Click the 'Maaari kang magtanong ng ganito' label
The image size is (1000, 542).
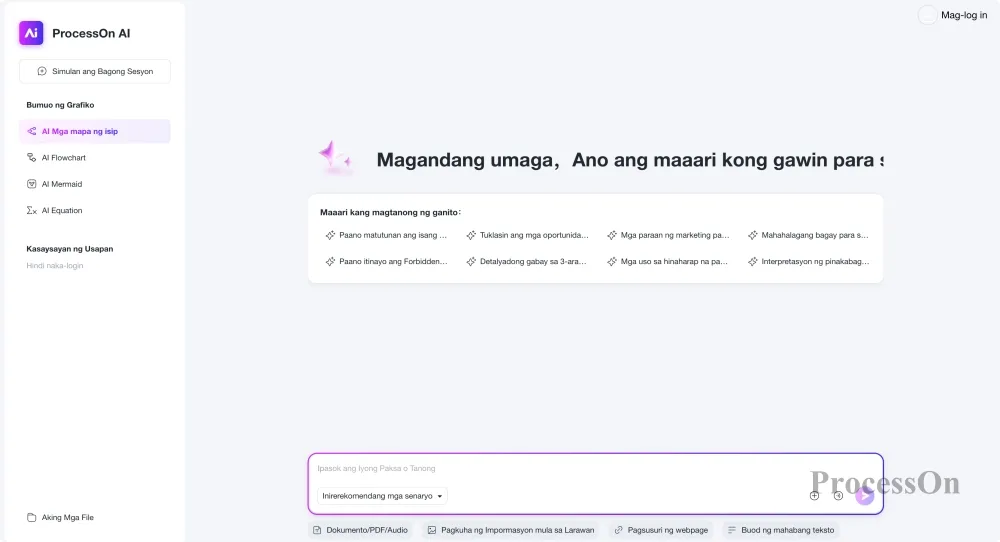390,212
